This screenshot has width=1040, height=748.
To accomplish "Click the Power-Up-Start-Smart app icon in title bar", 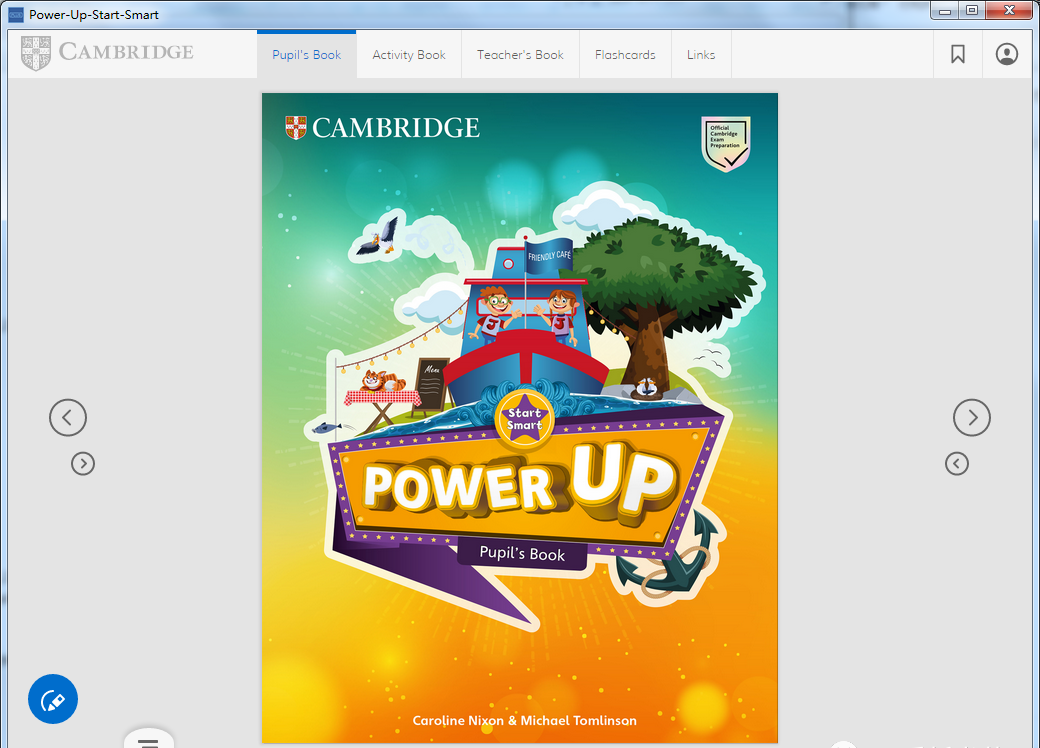I will 15,14.
